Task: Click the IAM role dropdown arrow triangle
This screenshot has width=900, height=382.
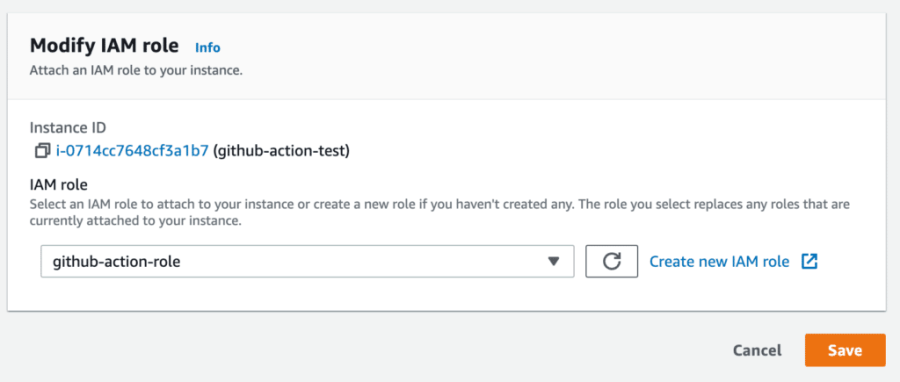Action: pos(553,262)
